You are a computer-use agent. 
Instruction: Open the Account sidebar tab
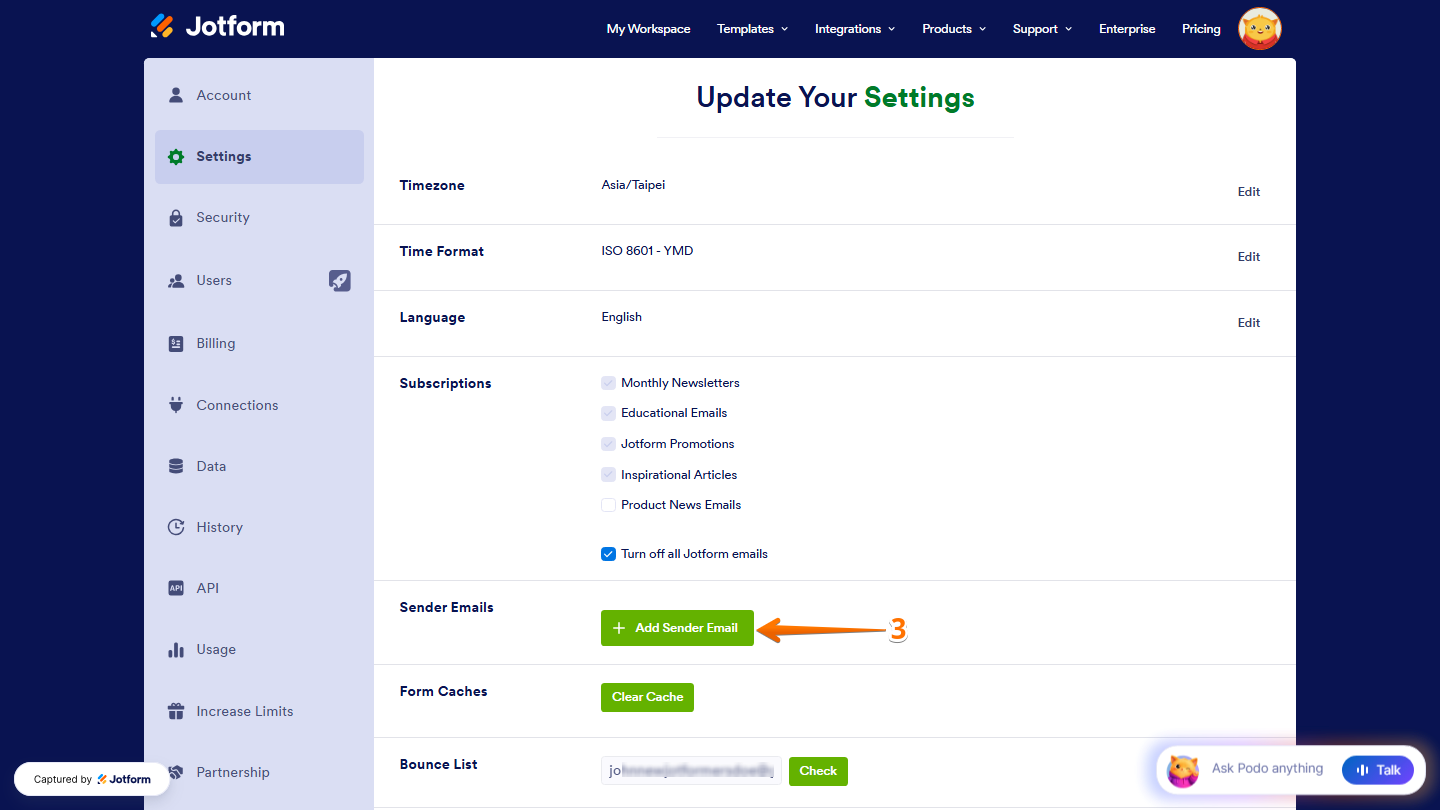point(259,95)
